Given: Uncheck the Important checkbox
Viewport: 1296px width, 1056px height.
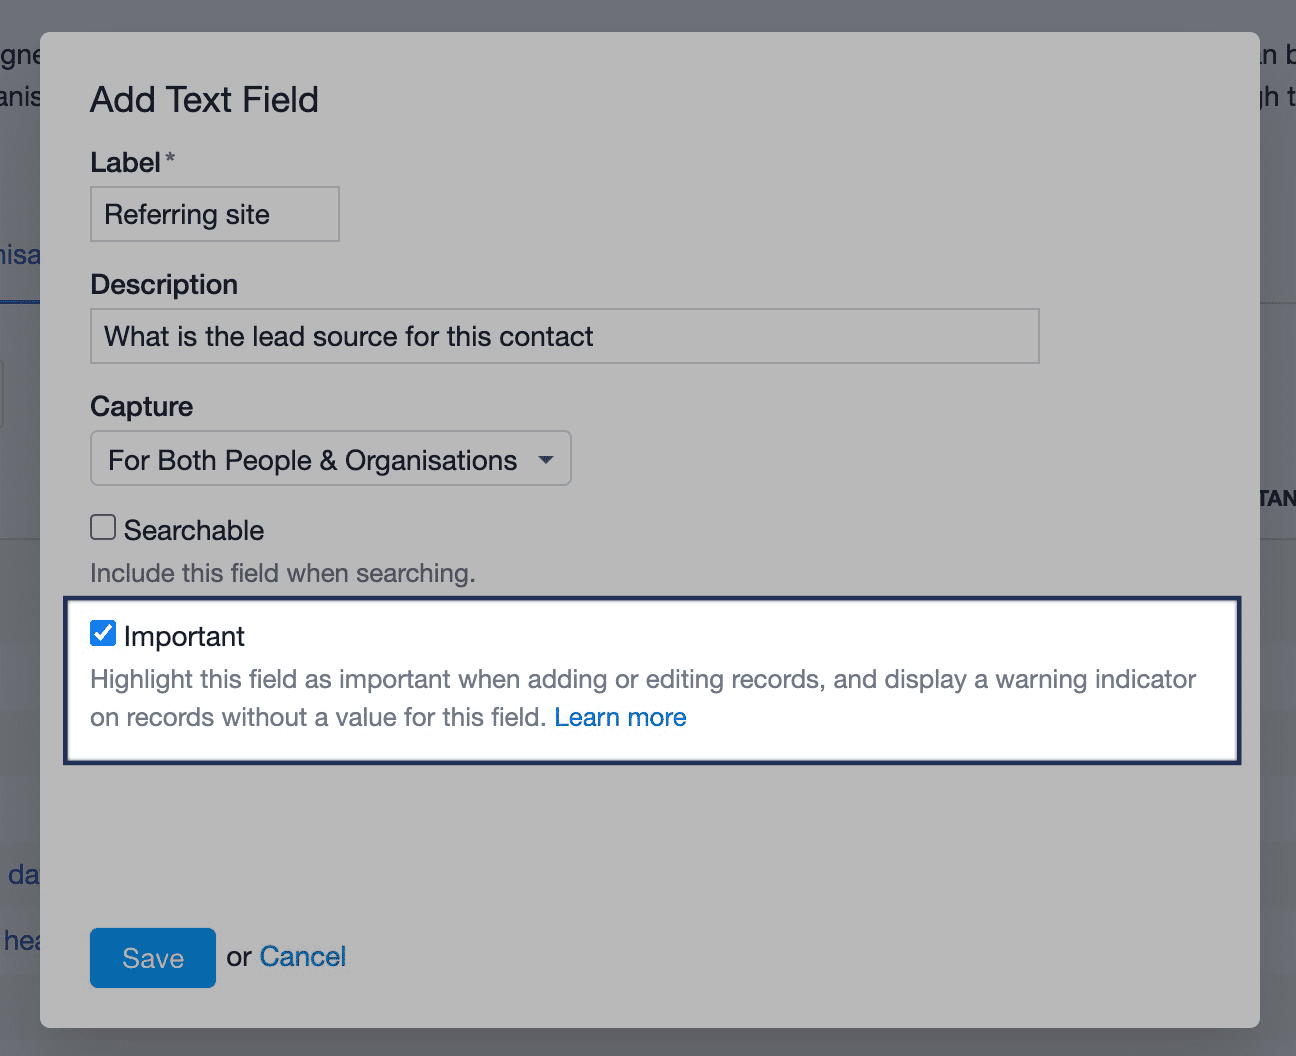Looking at the screenshot, I should pos(103,633).
